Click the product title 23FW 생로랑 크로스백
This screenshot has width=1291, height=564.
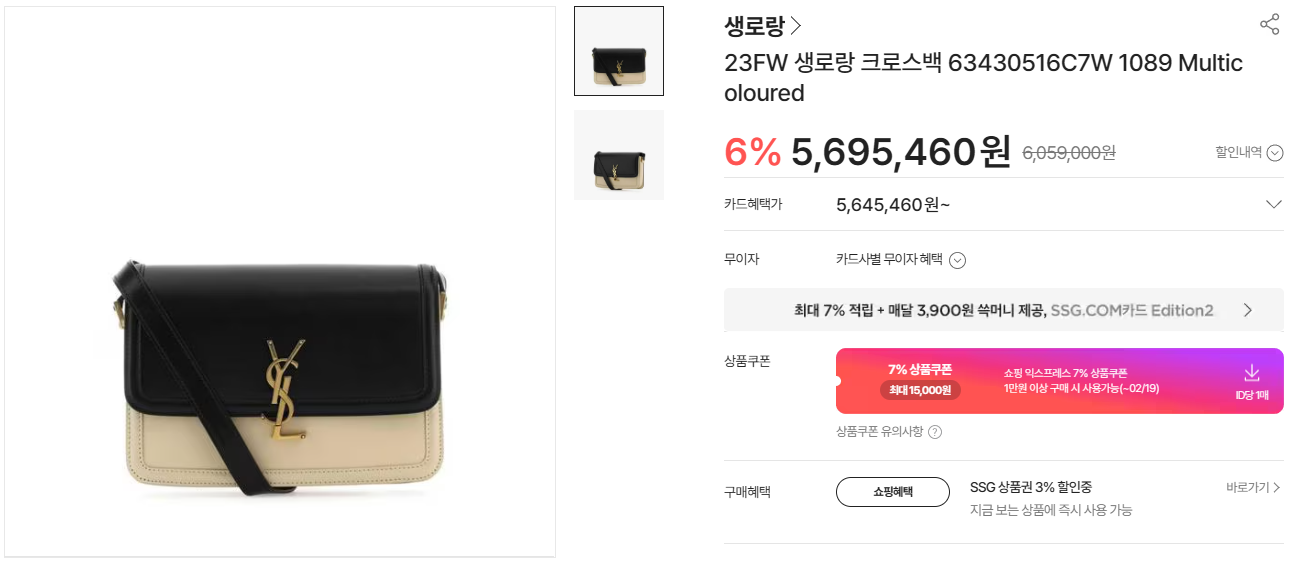coord(983,64)
